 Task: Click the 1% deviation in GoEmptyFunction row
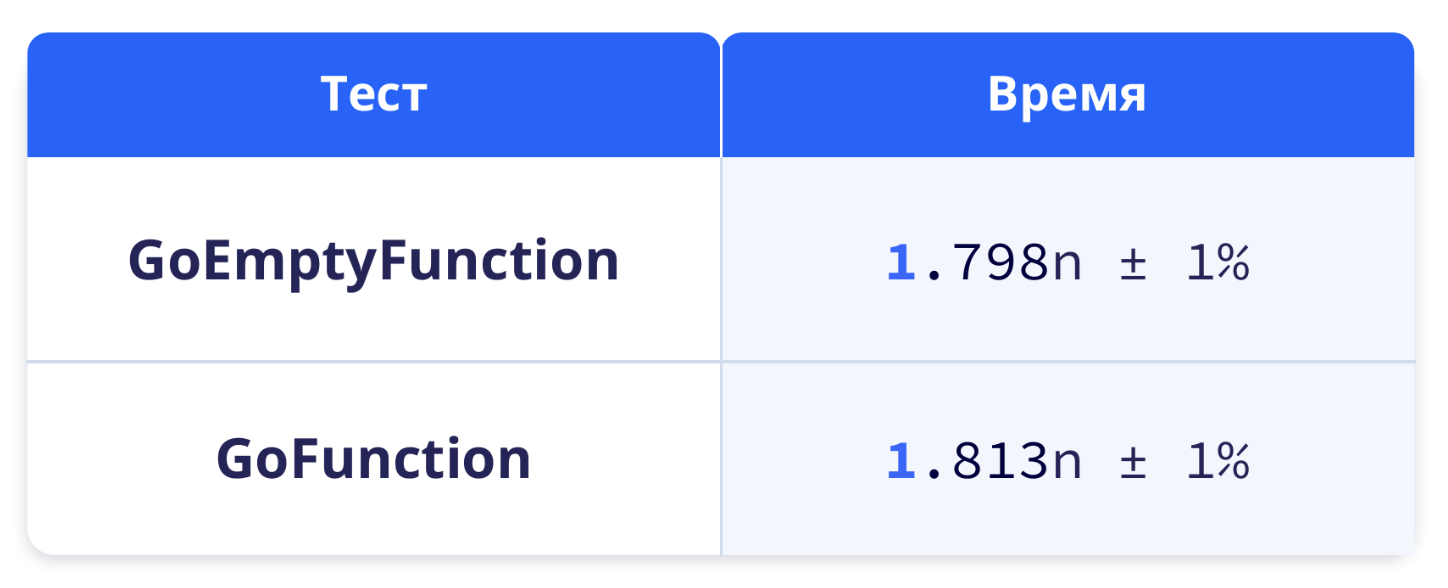(x=1217, y=264)
